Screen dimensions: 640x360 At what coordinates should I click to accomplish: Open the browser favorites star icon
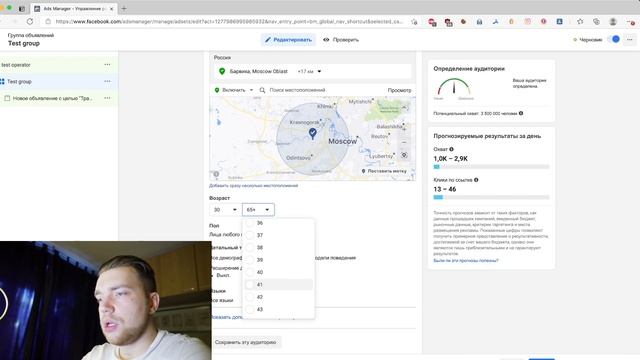click(580, 21)
